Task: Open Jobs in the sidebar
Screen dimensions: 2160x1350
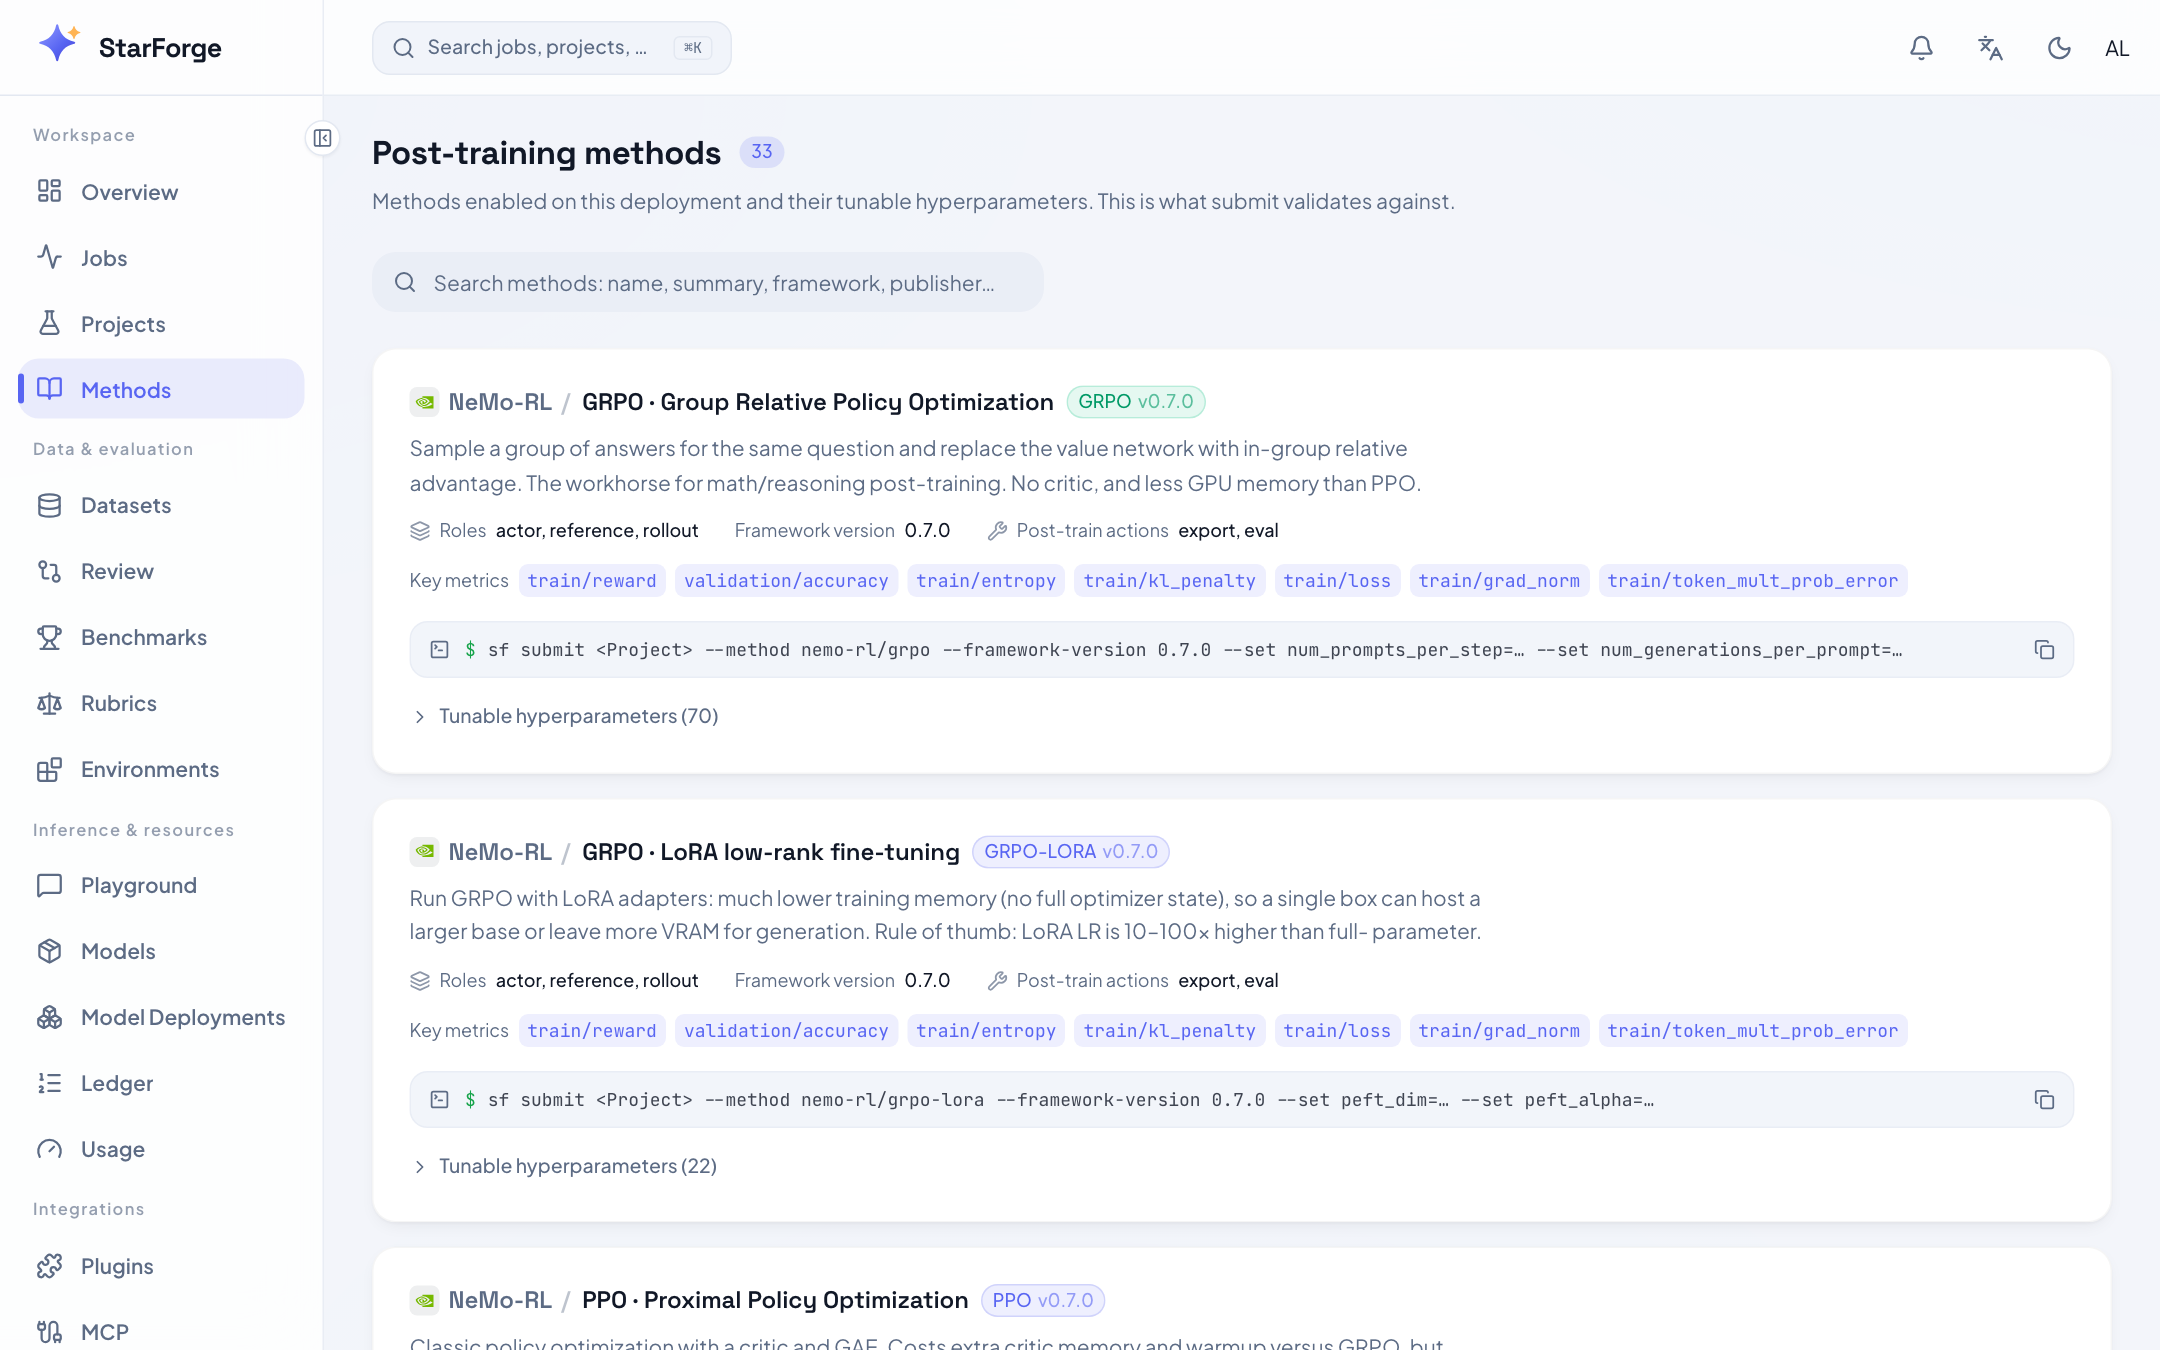Action: pos(161,258)
